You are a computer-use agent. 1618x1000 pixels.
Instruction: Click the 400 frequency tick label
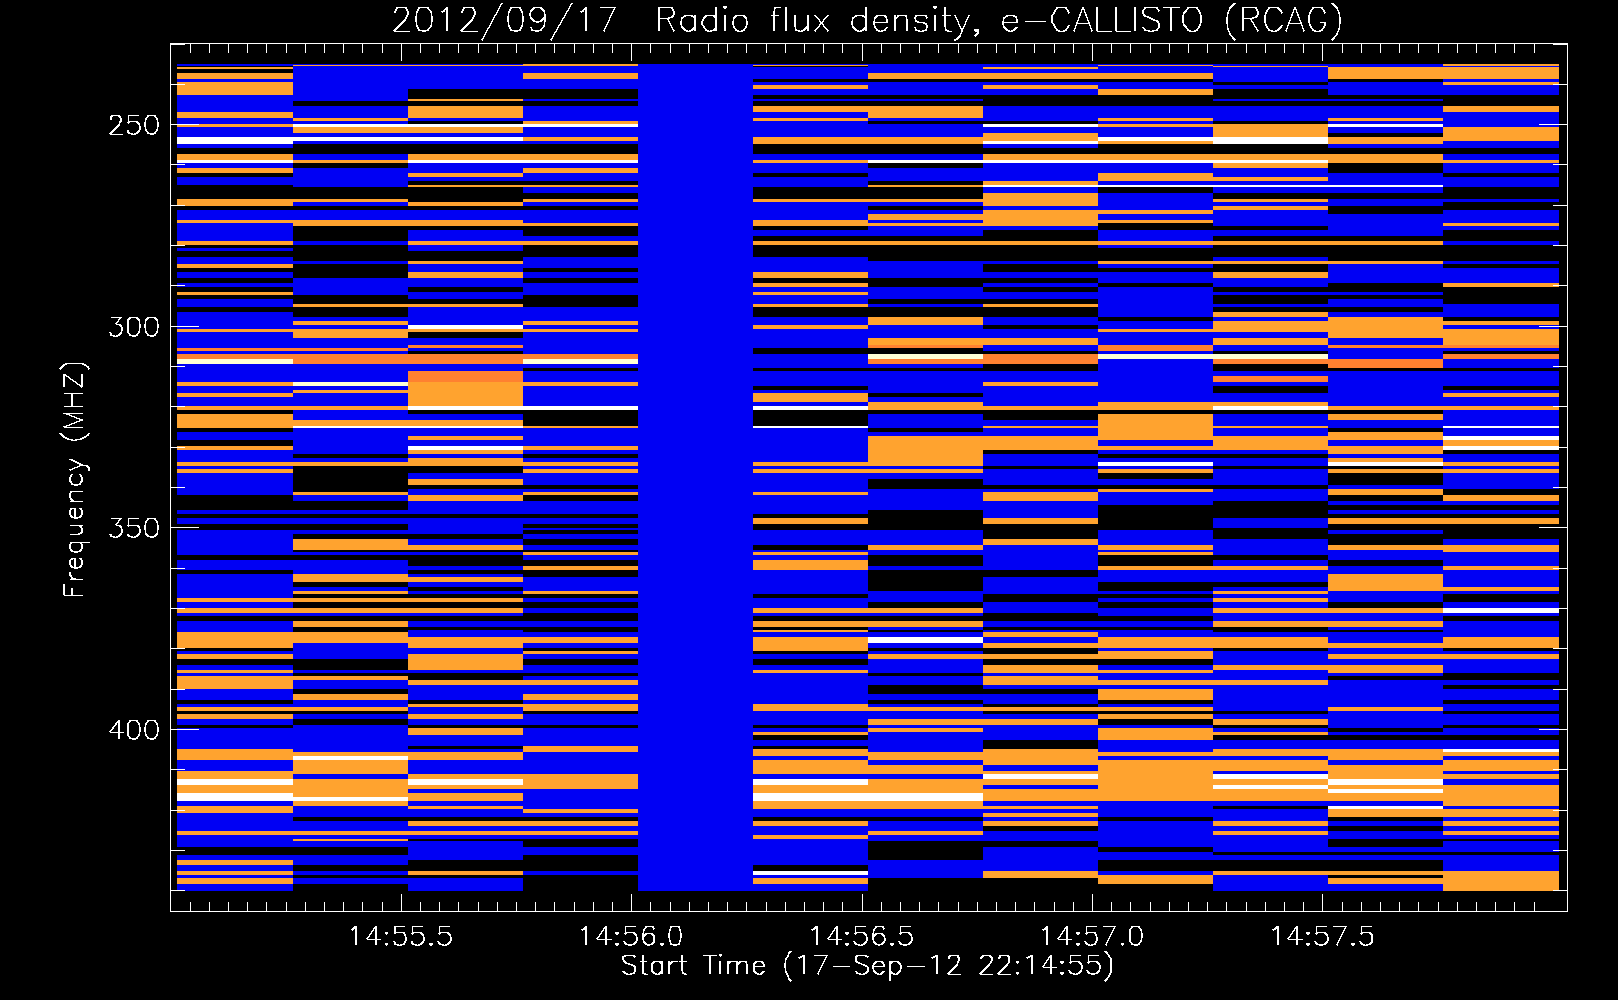[x=133, y=730]
